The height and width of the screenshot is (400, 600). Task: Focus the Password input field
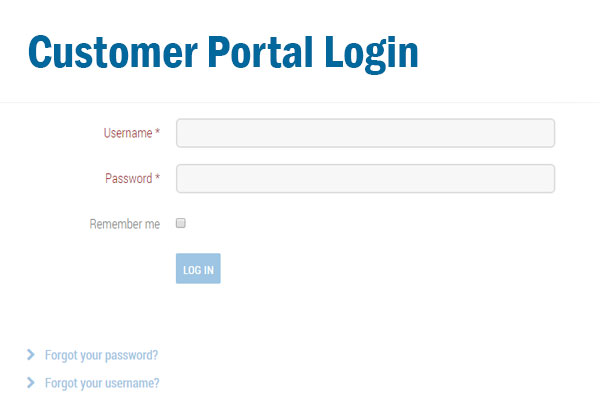(x=365, y=178)
